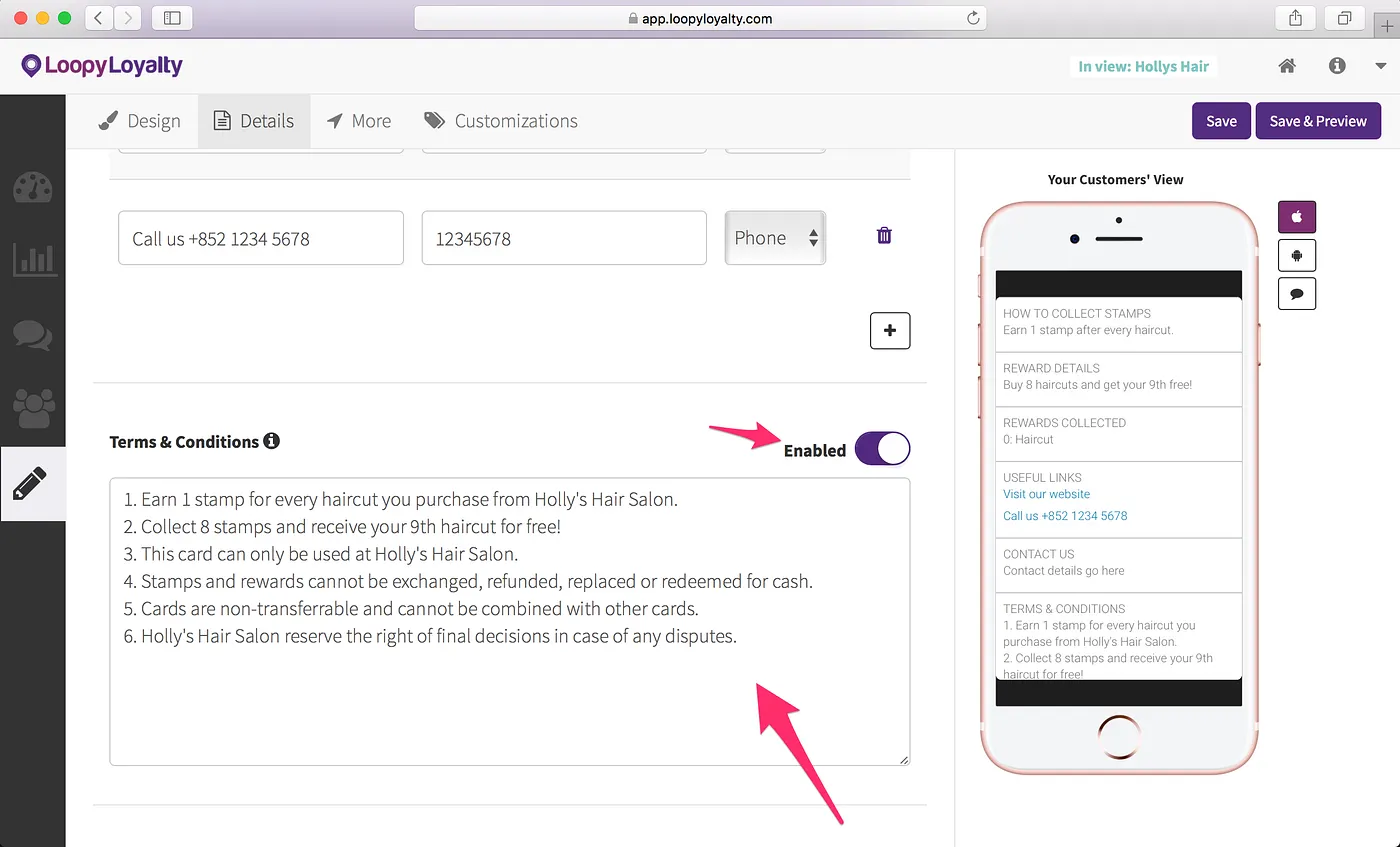Go to home via house icon
Screen dimensions: 1400x847
coord(1287,66)
